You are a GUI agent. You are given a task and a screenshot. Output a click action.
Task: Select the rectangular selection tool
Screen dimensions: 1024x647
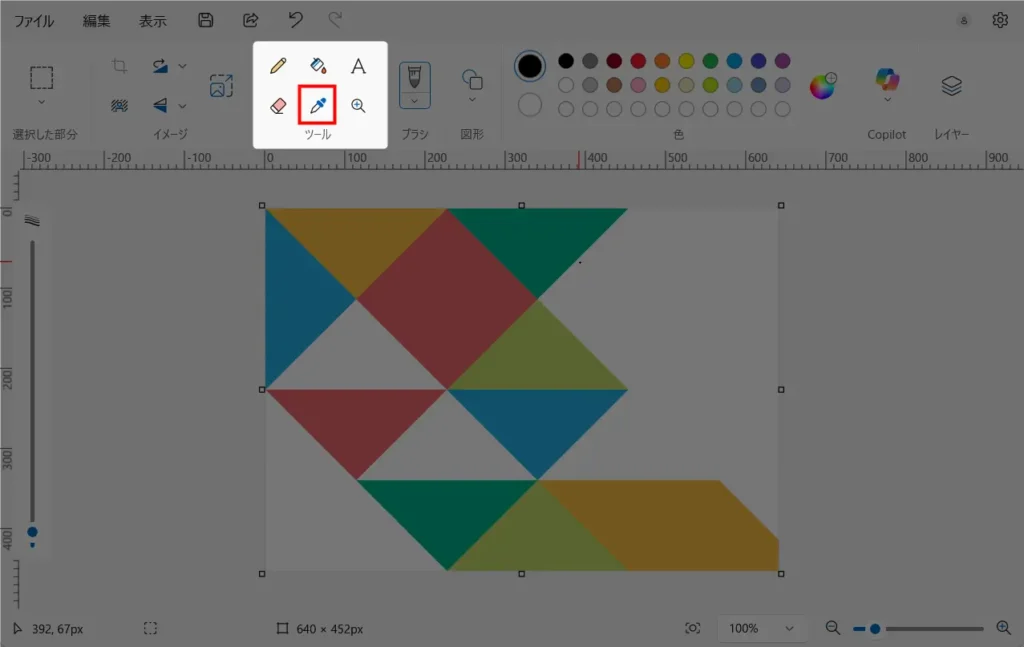click(42, 78)
